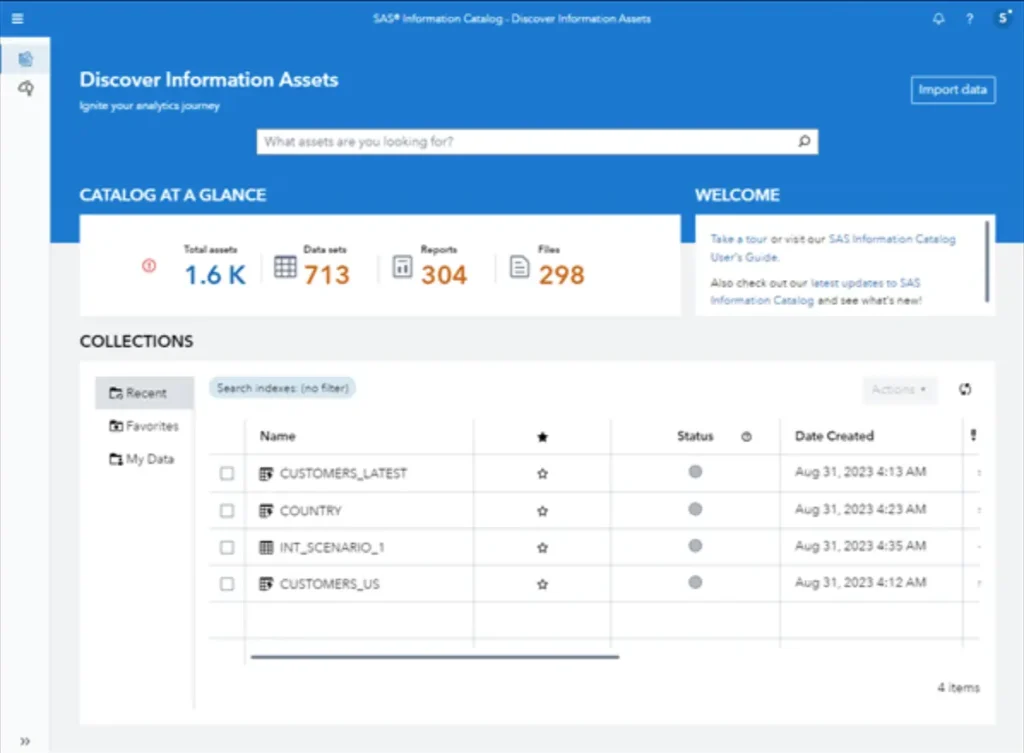This screenshot has height=753, width=1024.
Task: Click the search magnifier icon
Action: point(805,141)
